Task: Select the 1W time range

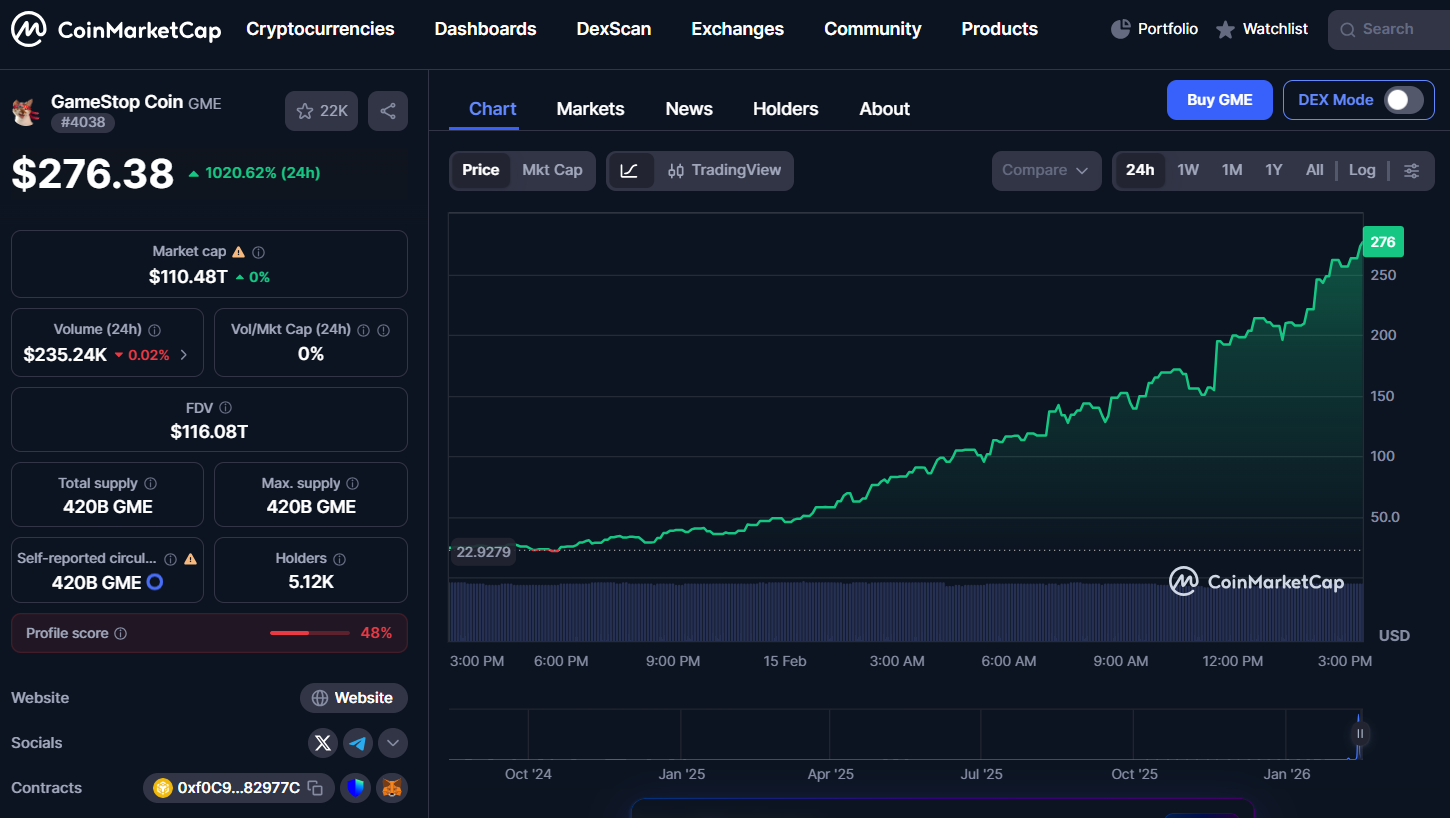Action: point(1188,171)
